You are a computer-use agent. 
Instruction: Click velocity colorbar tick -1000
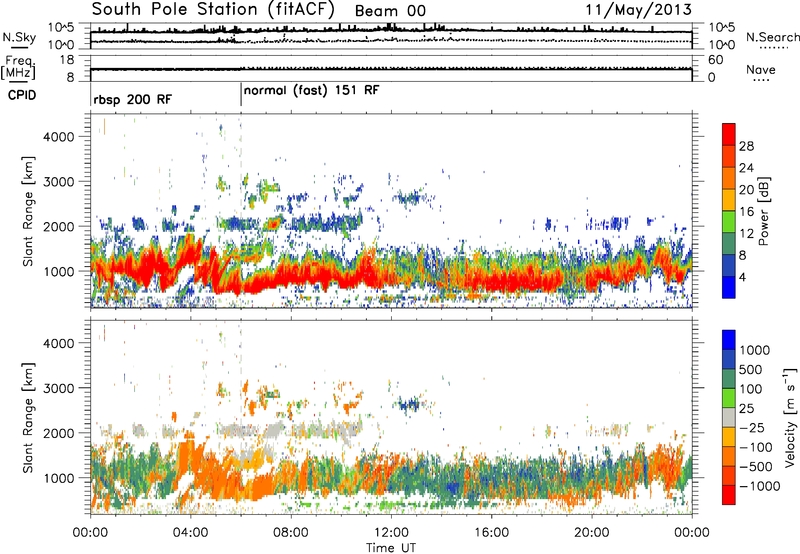(760, 486)
